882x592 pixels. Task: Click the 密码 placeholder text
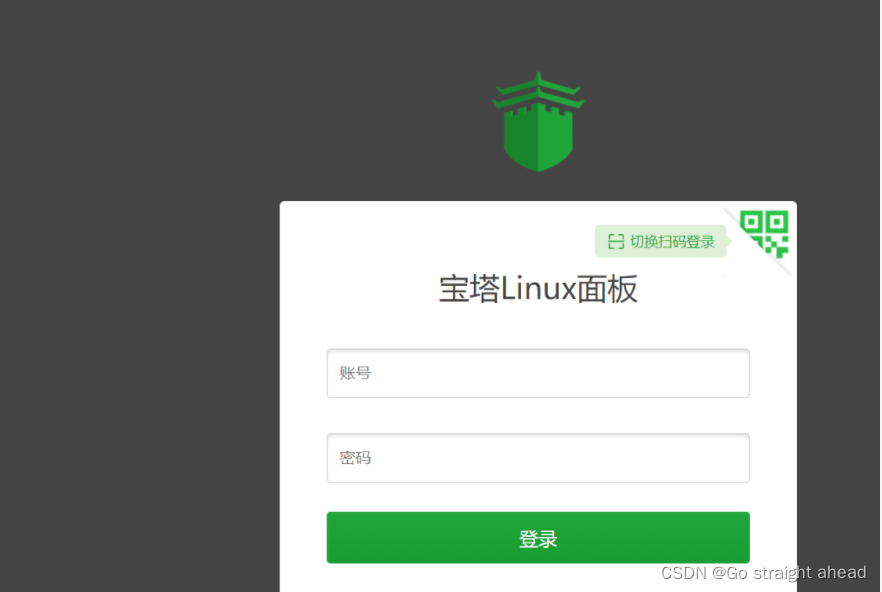point(355,458)
